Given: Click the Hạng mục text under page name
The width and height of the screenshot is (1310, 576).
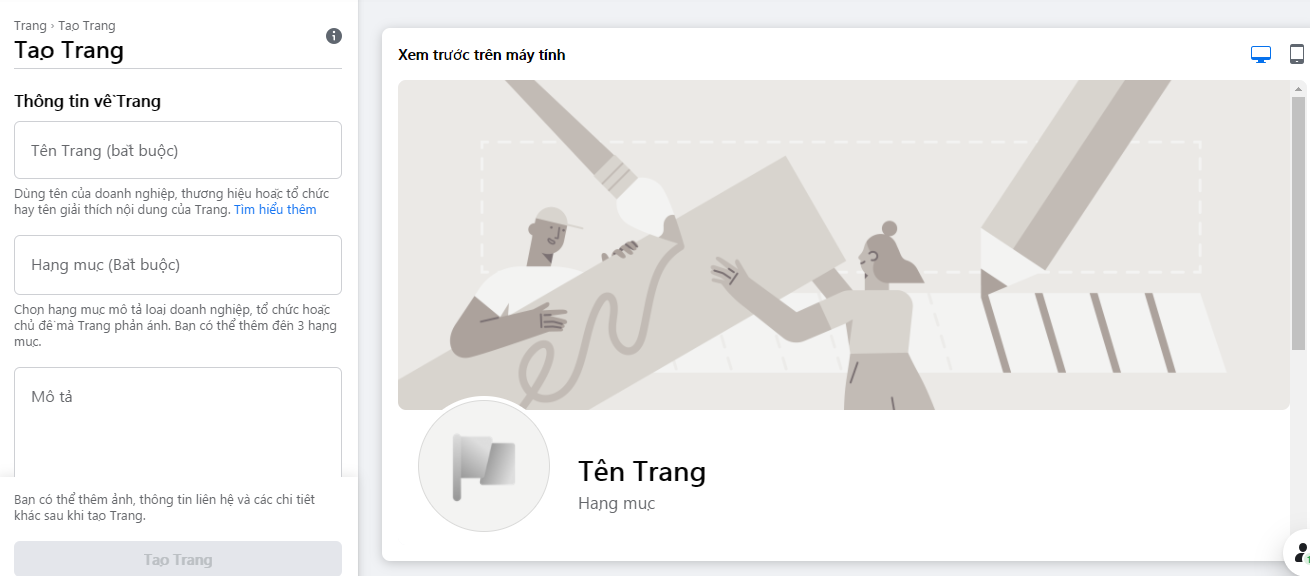Looking at the screenshot, I should [x=616, y=503].
